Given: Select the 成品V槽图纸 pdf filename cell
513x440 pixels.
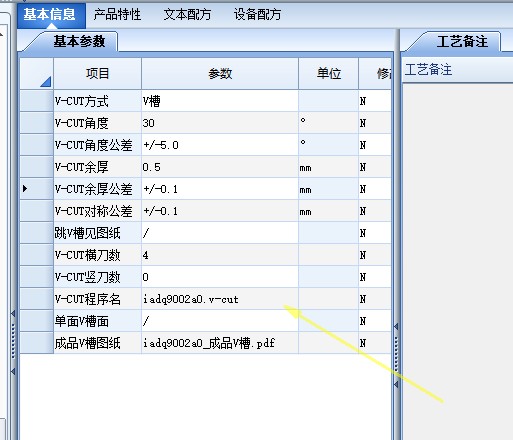Looking at the screenshot, I should coord(220,343).
